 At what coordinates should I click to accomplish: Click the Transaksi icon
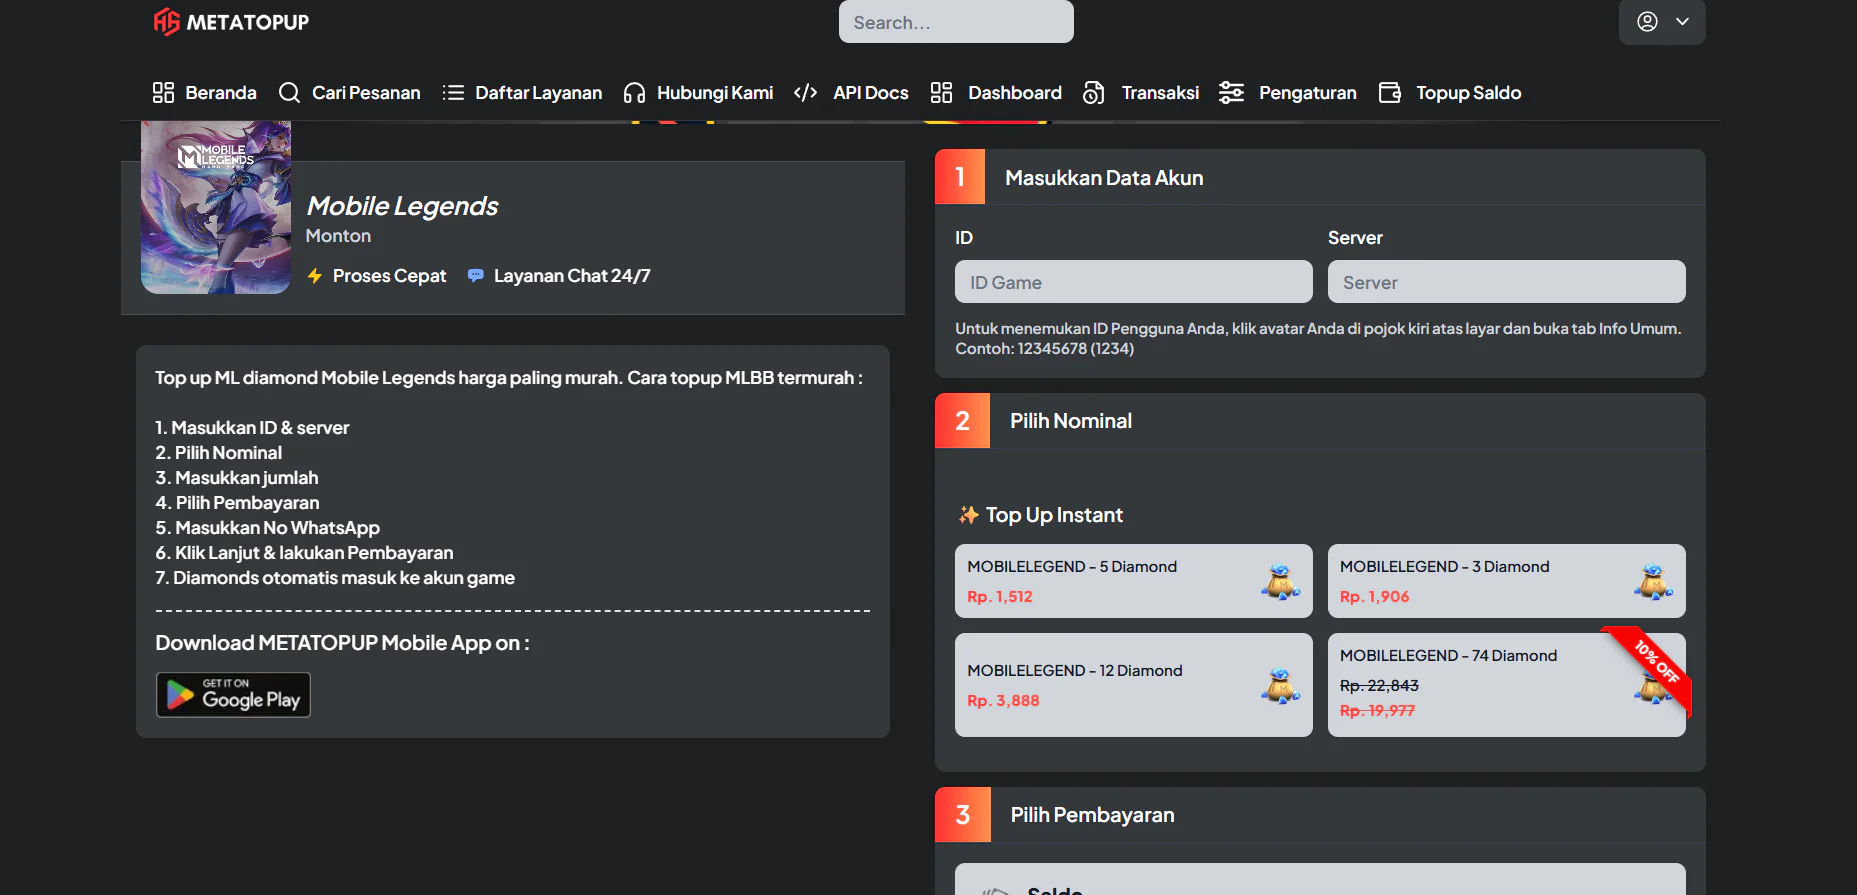pyautogui.click(x=1094, y=93)
